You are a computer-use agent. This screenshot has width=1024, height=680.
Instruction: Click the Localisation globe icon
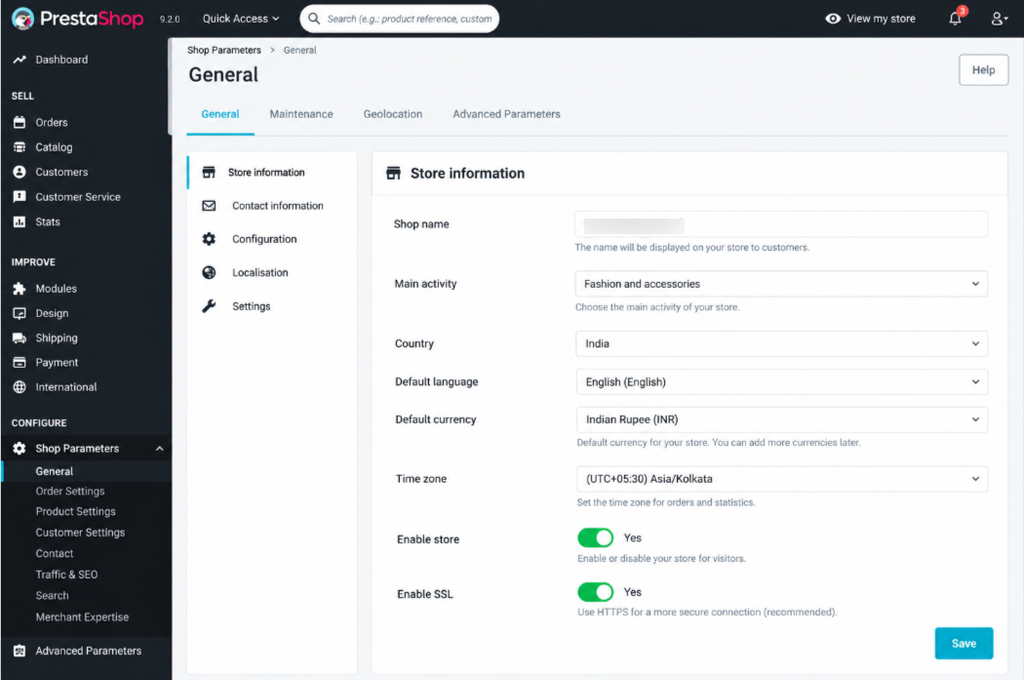click(209, 272)
